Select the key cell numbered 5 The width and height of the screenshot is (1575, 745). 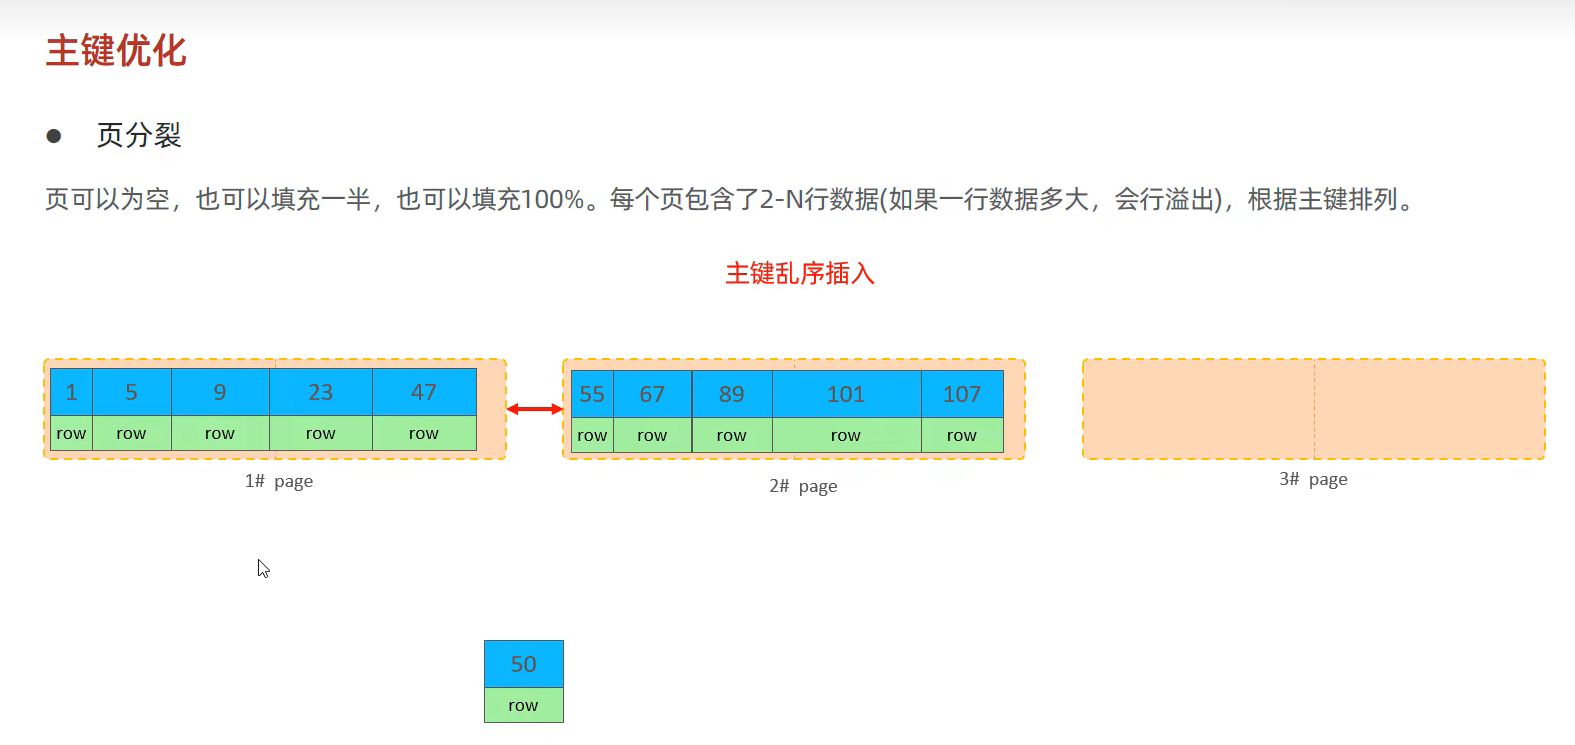coord(131,392)
